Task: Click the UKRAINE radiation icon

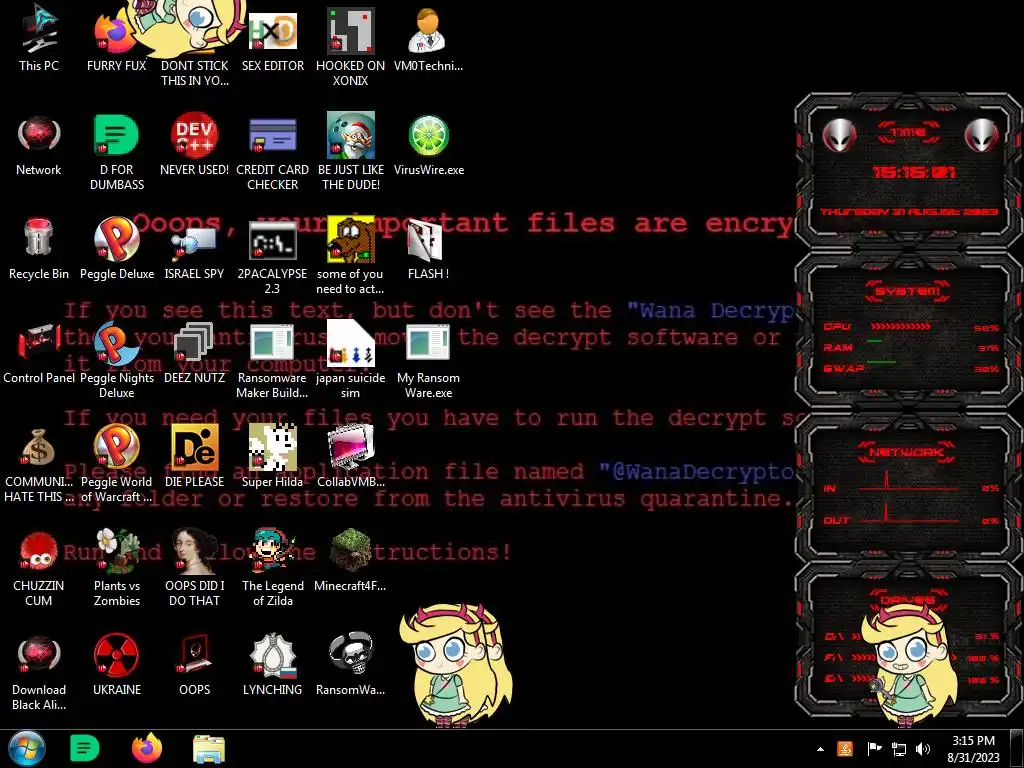Action: (x=117, y=665)
